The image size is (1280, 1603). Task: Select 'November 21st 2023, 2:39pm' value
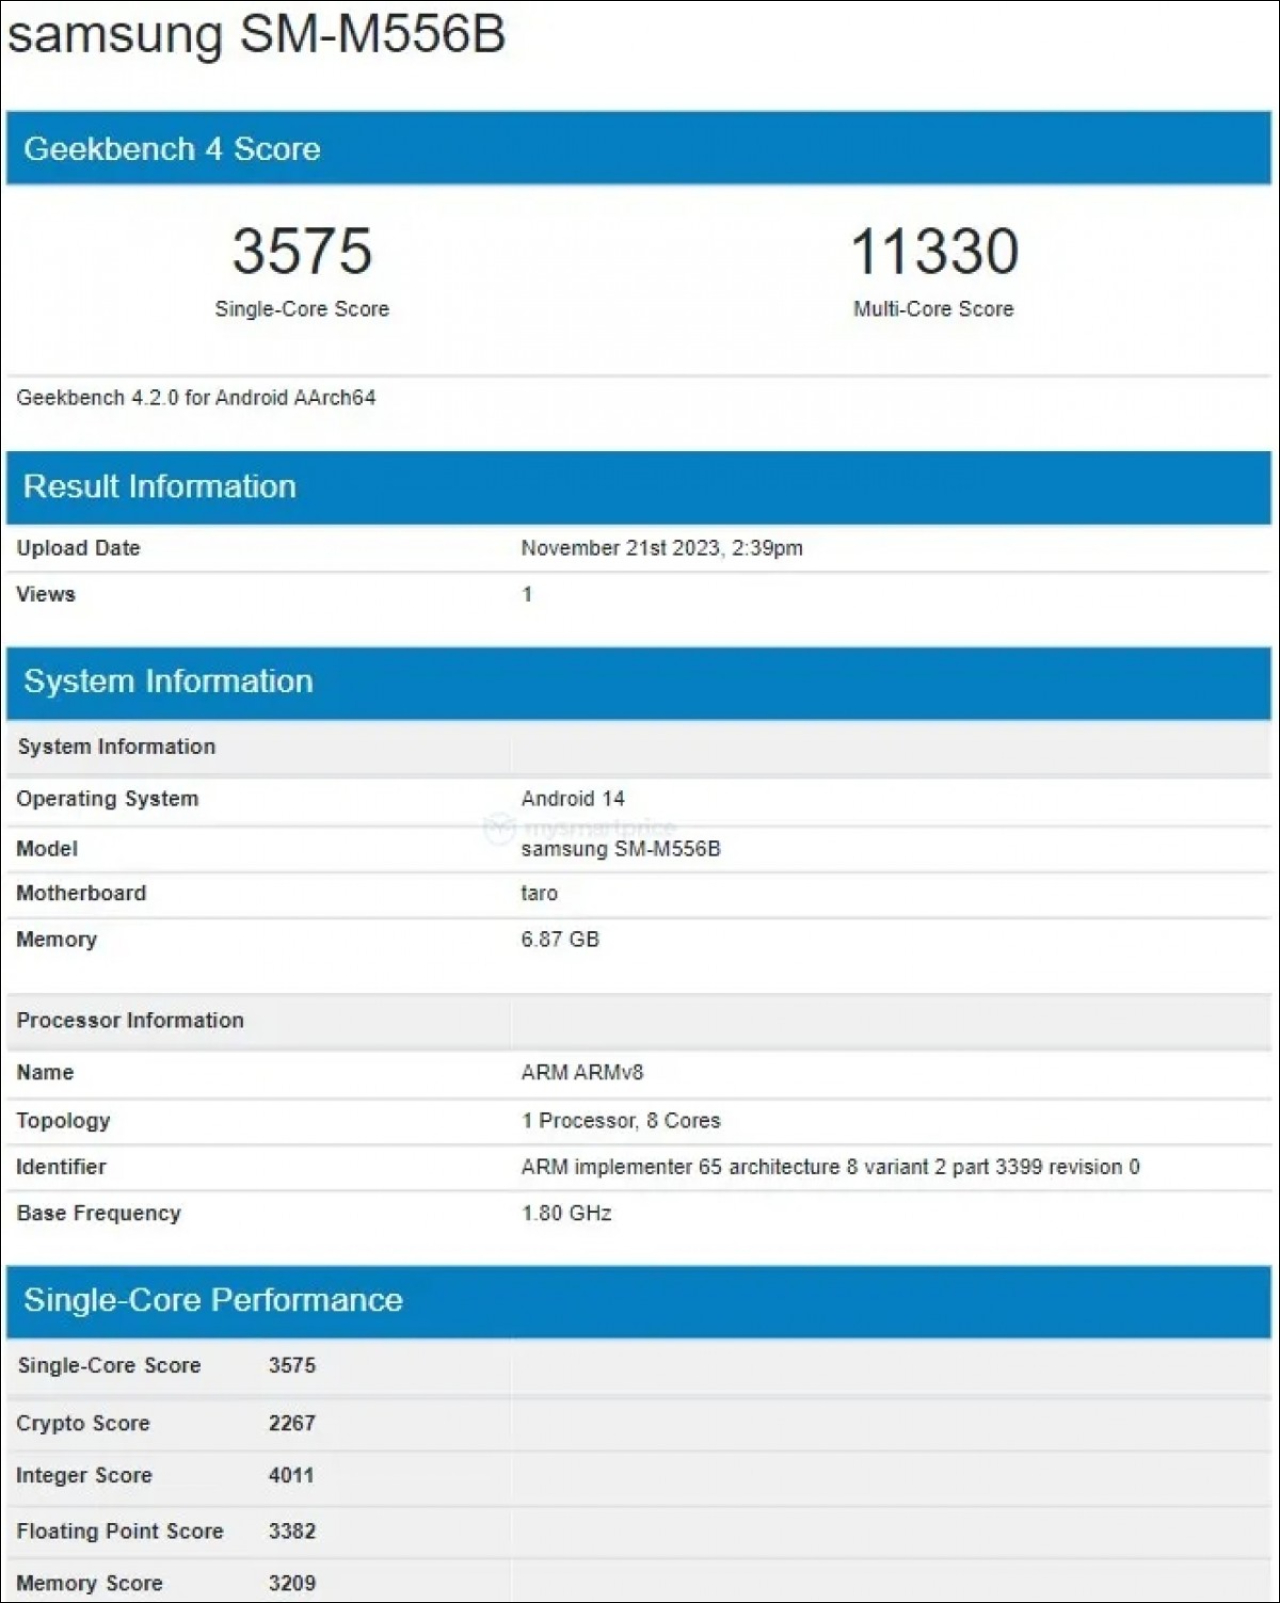click(x=662, y=548)
